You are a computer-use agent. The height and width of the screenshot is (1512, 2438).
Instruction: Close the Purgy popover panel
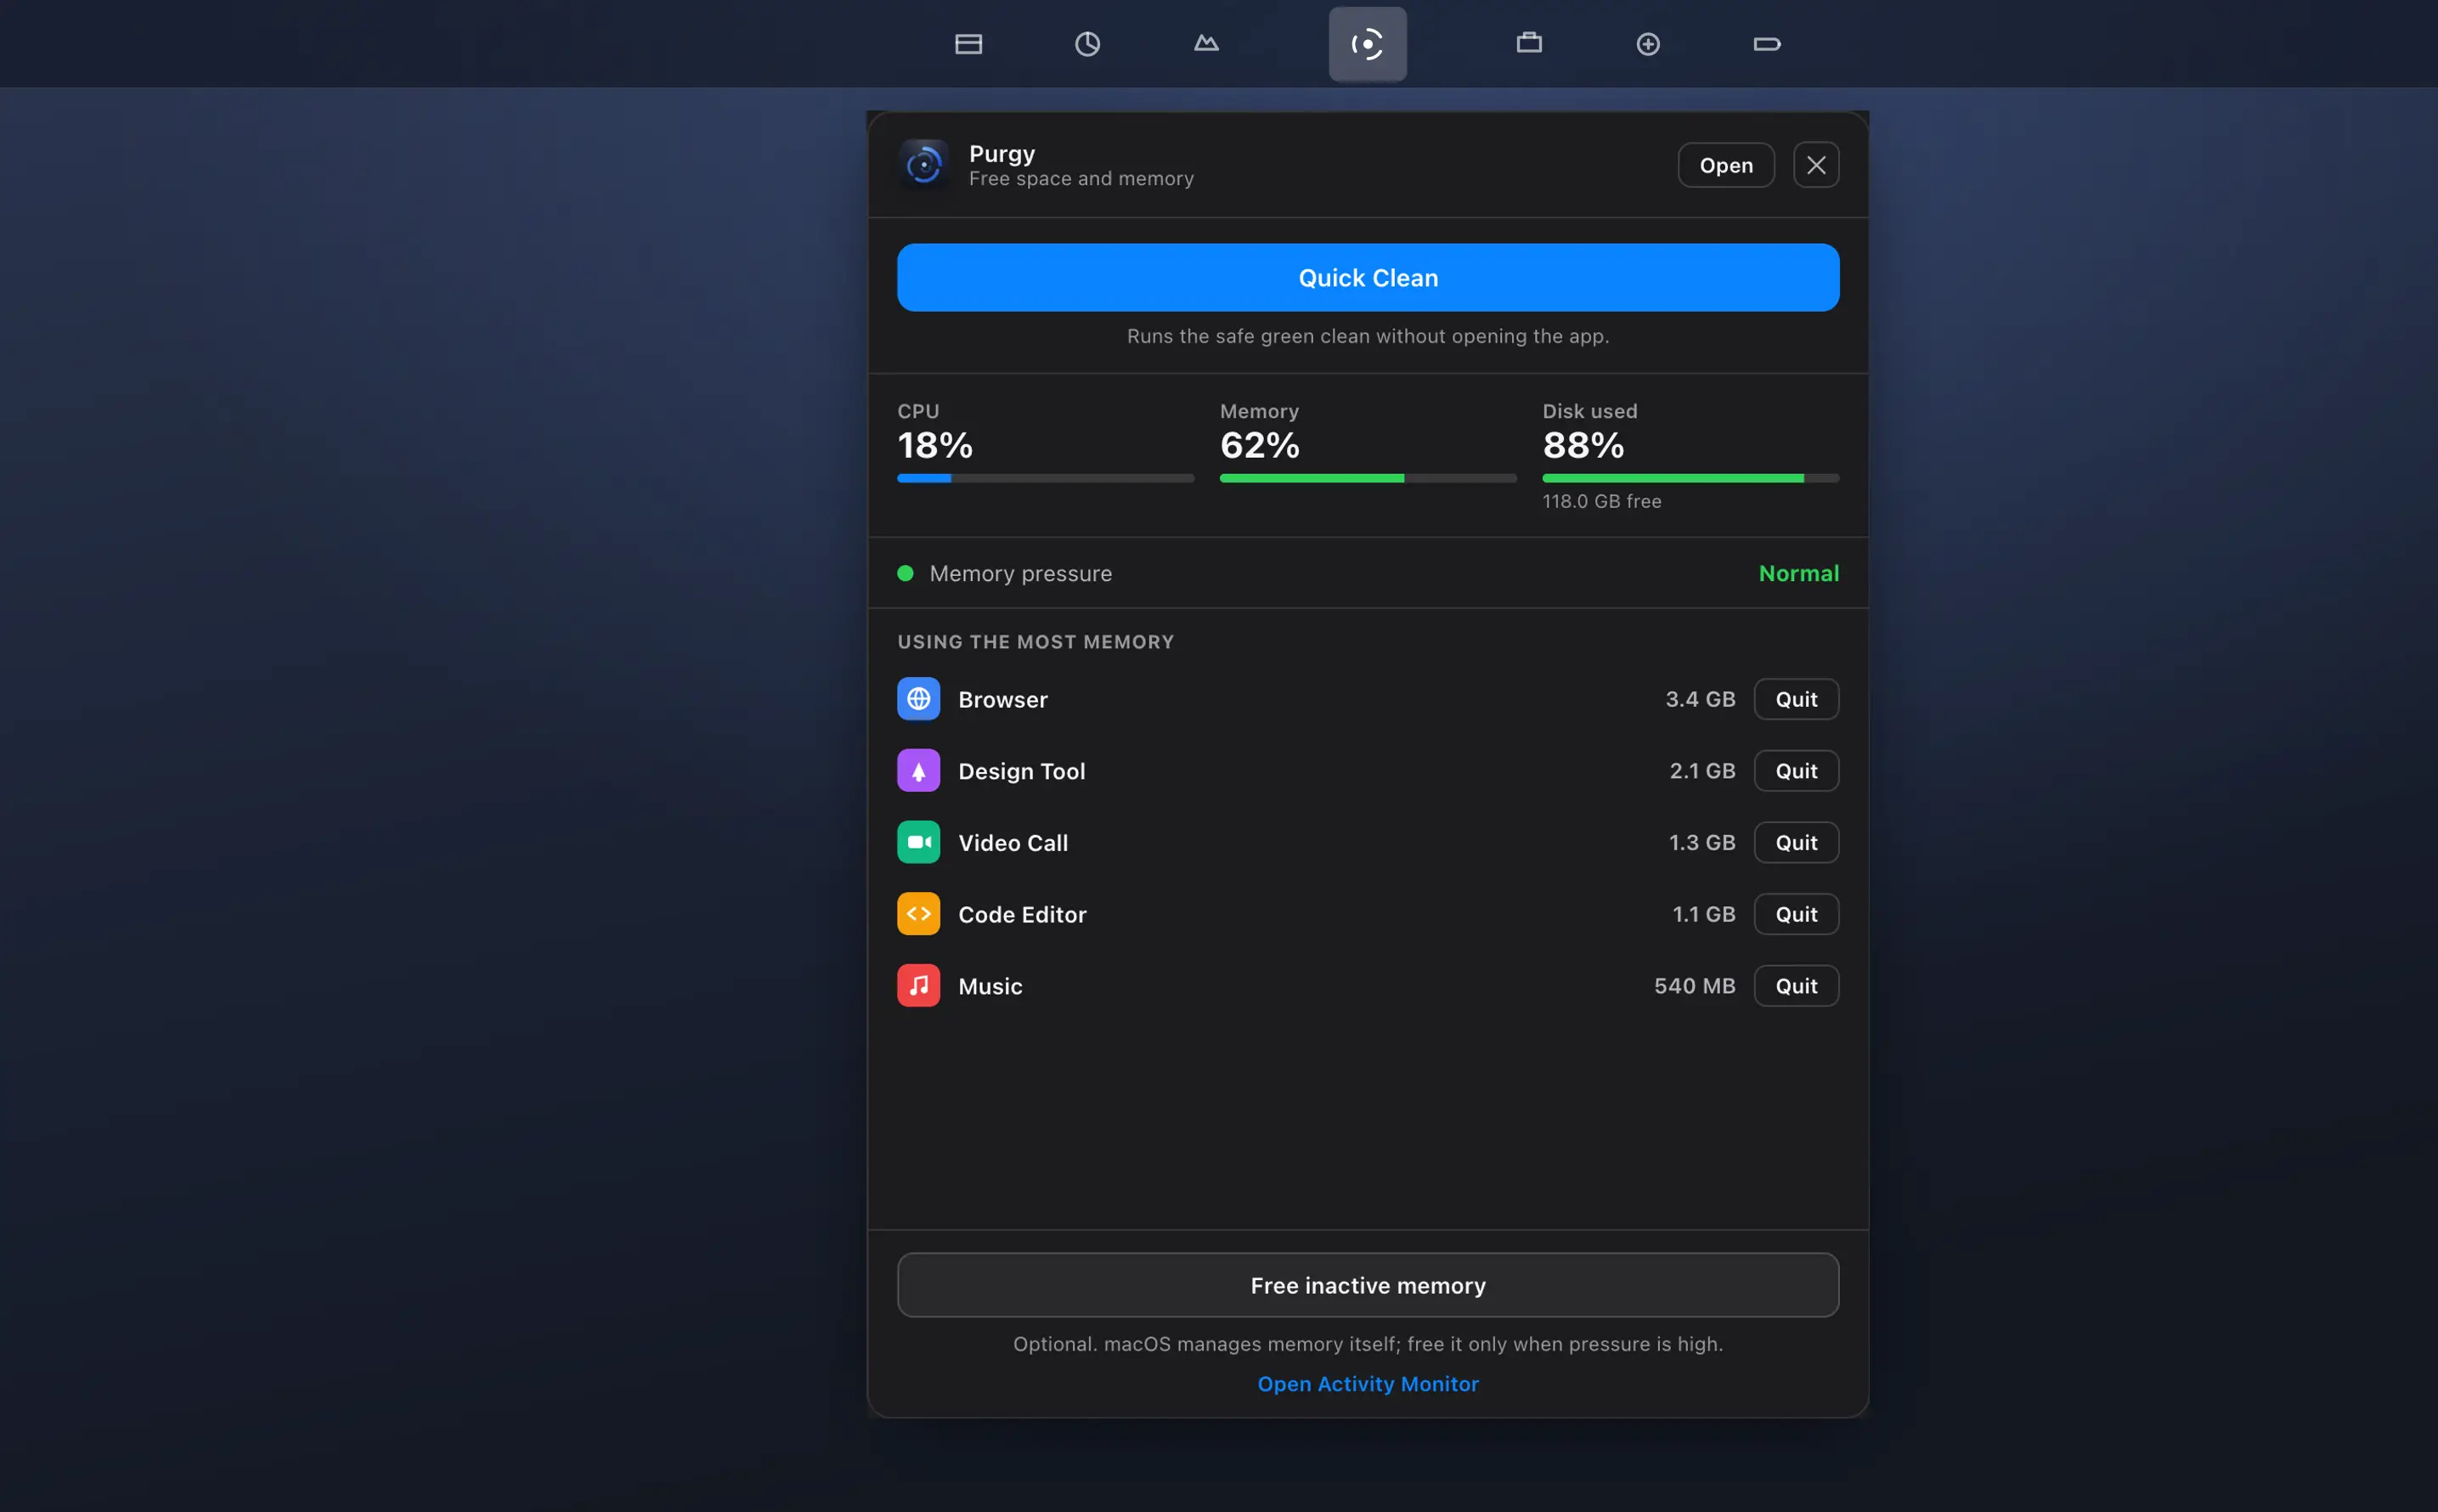click(x=1816, y=165)
